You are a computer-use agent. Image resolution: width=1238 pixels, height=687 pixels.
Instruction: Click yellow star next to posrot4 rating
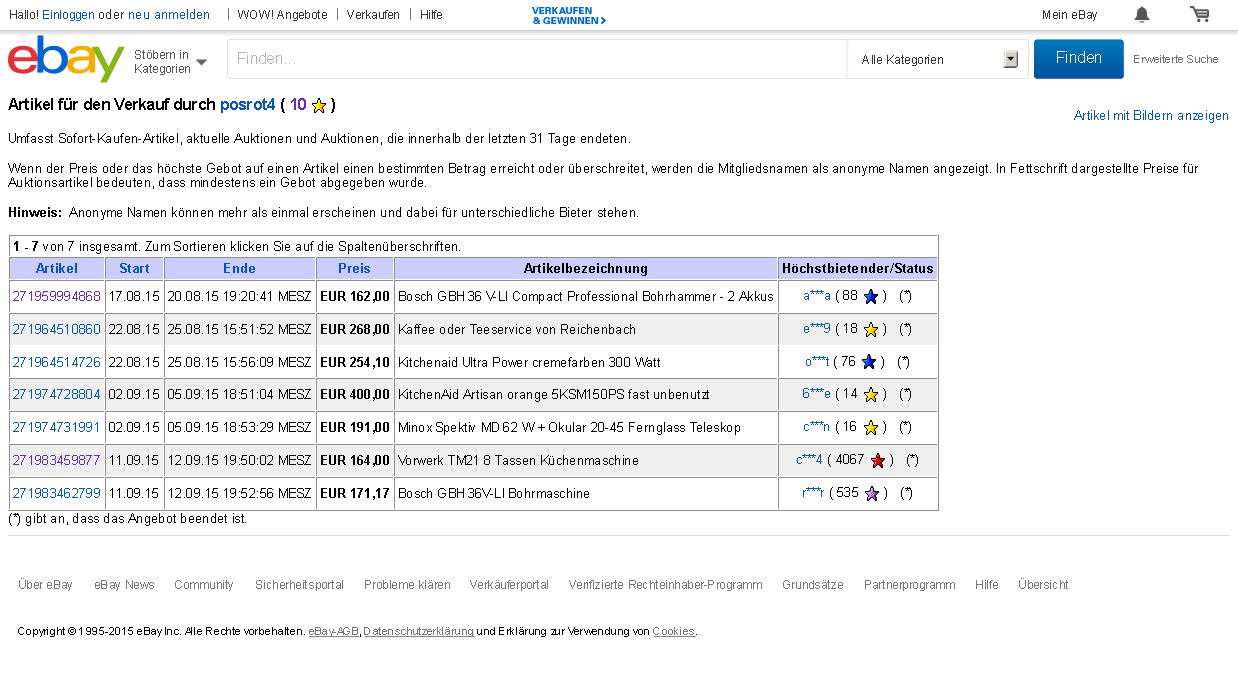(x=319, y=105)
